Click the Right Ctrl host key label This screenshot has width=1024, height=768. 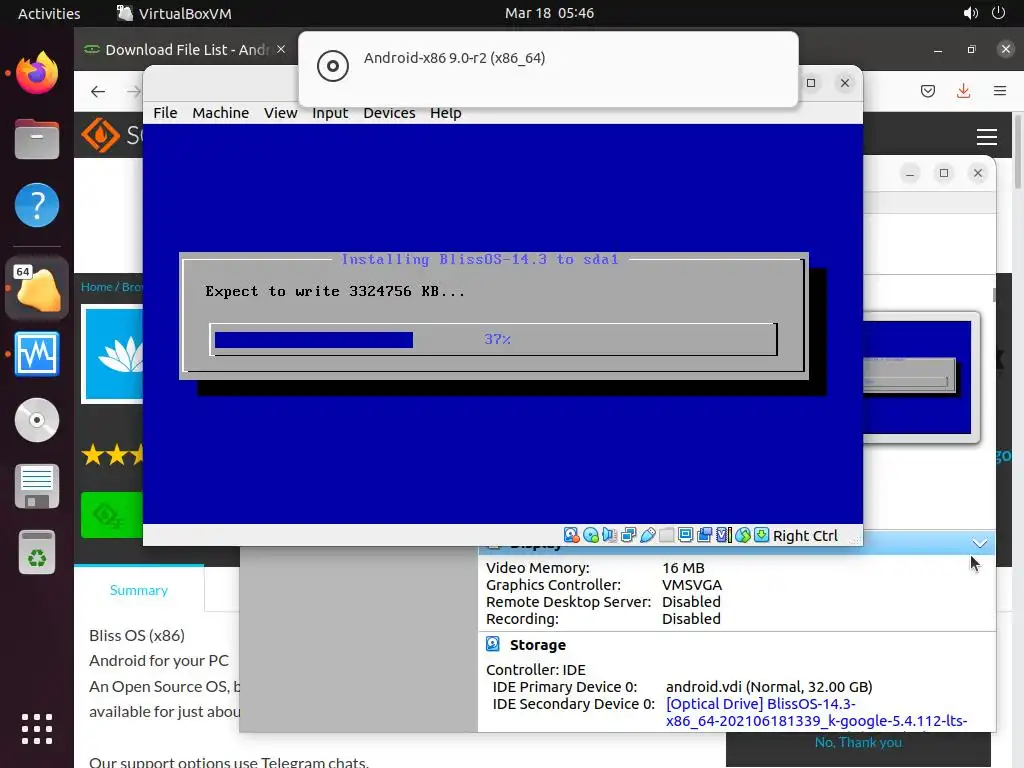point(805,536)
